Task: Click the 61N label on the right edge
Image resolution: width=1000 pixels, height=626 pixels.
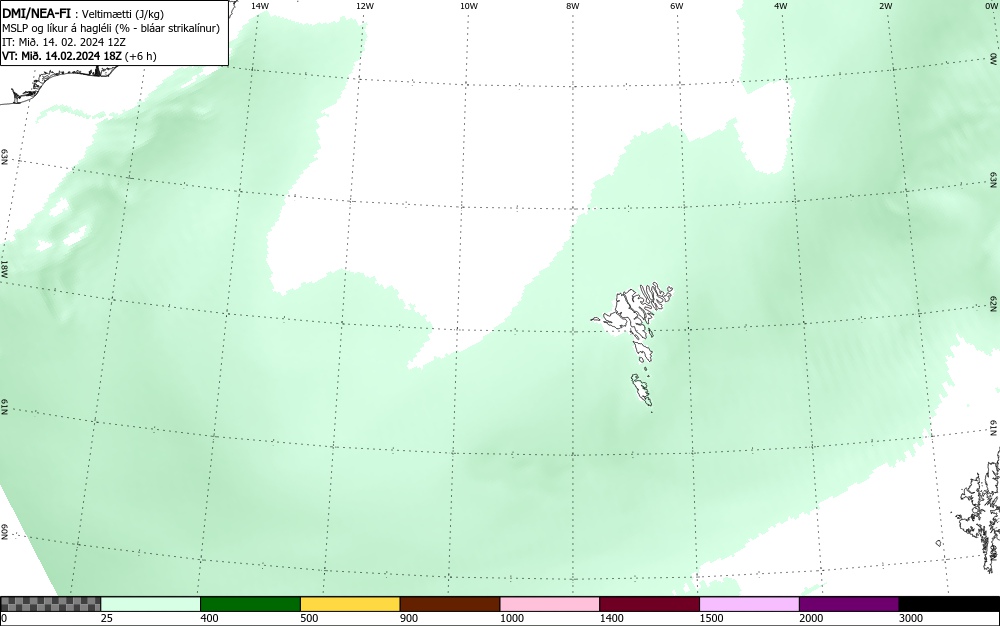Action: [994, 428]
